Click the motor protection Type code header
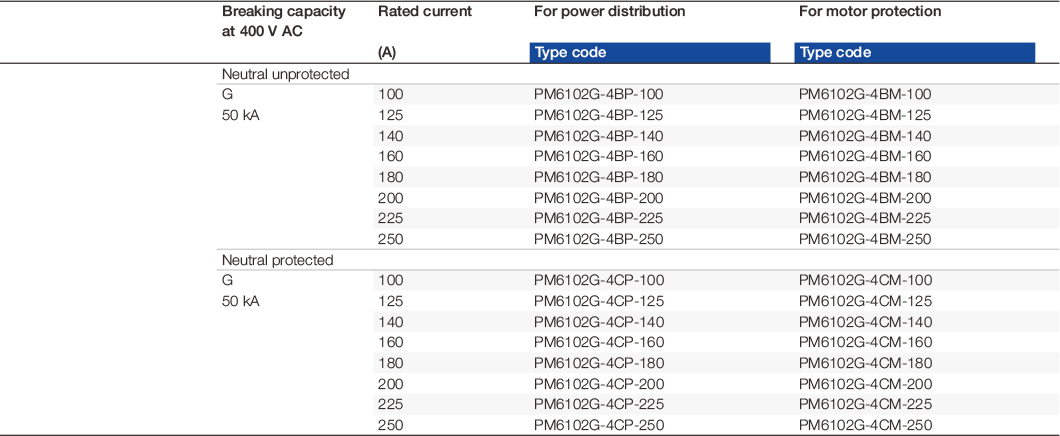Viewport: 1060px width, 436px height. click(x=914, y=53)
